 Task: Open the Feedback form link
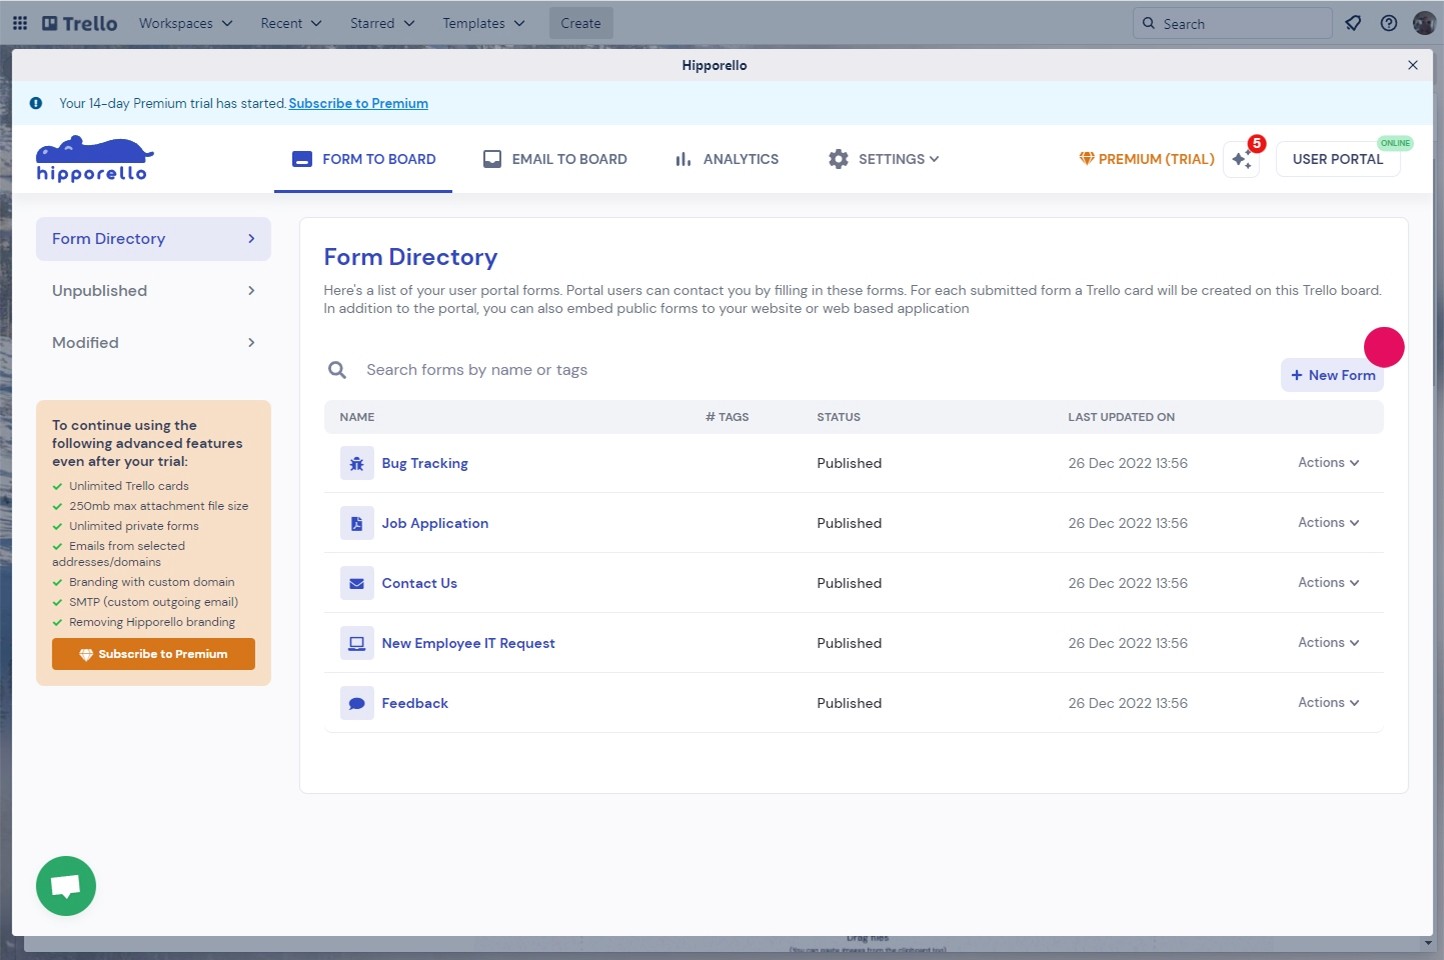tap(415, 703)
